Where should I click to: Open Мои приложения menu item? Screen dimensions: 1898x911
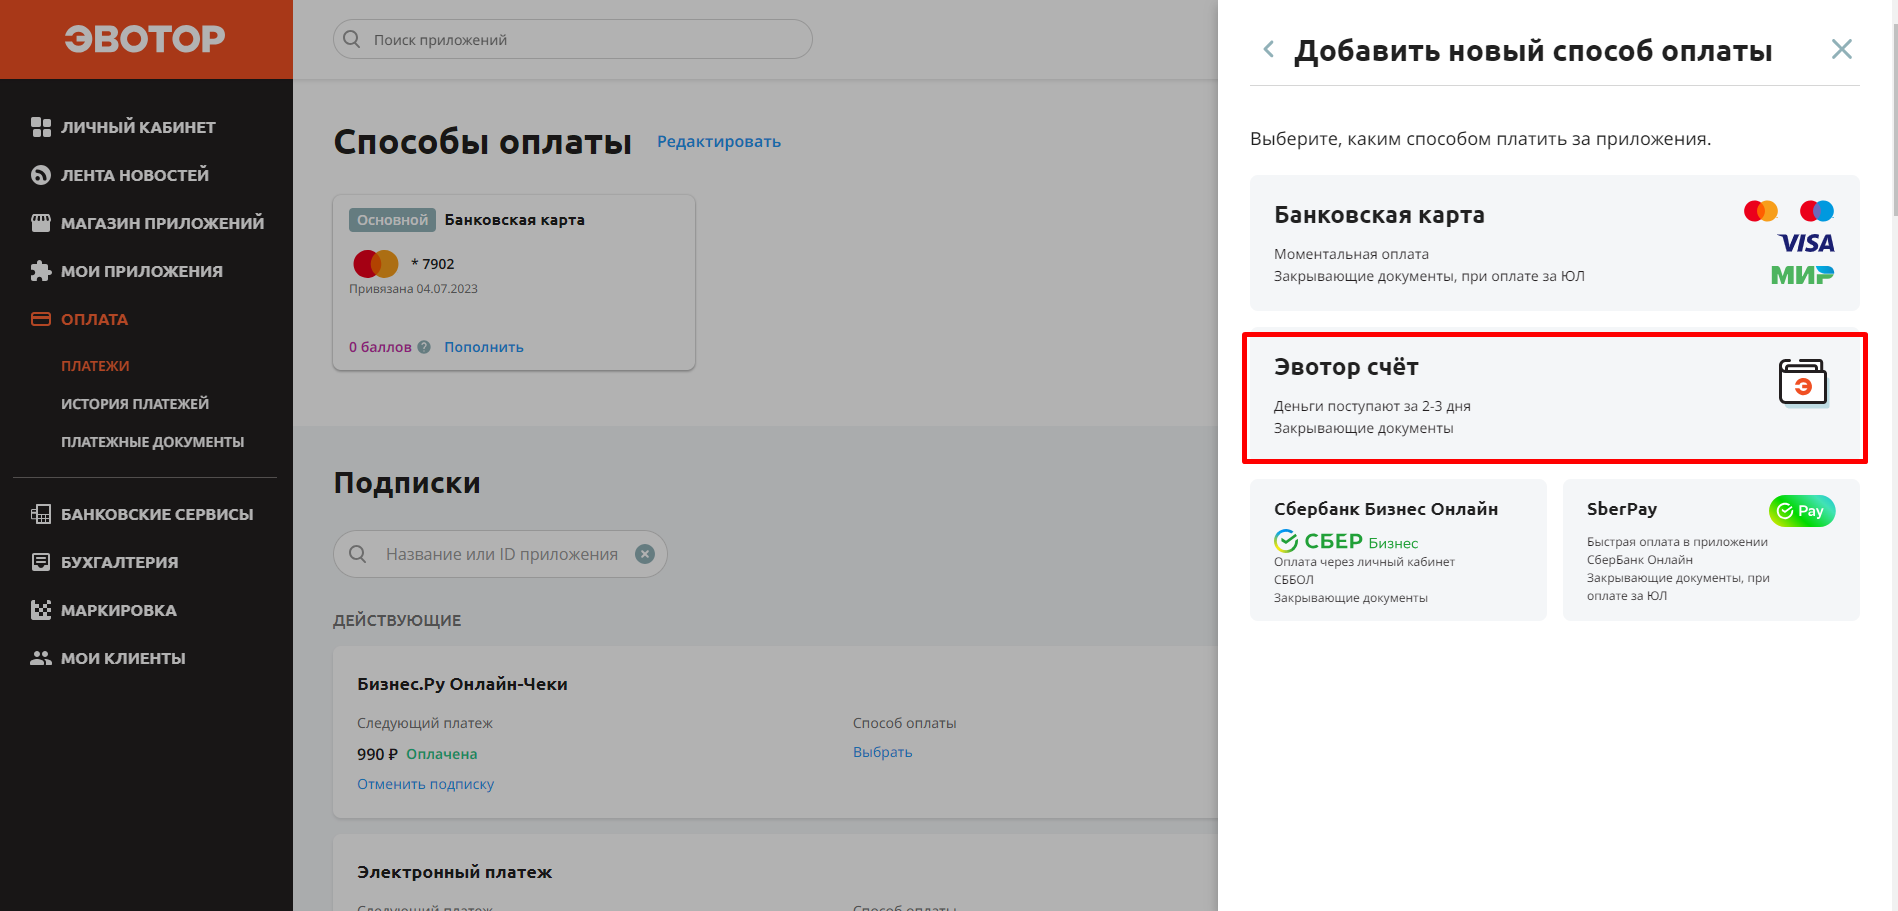point(142,271)
